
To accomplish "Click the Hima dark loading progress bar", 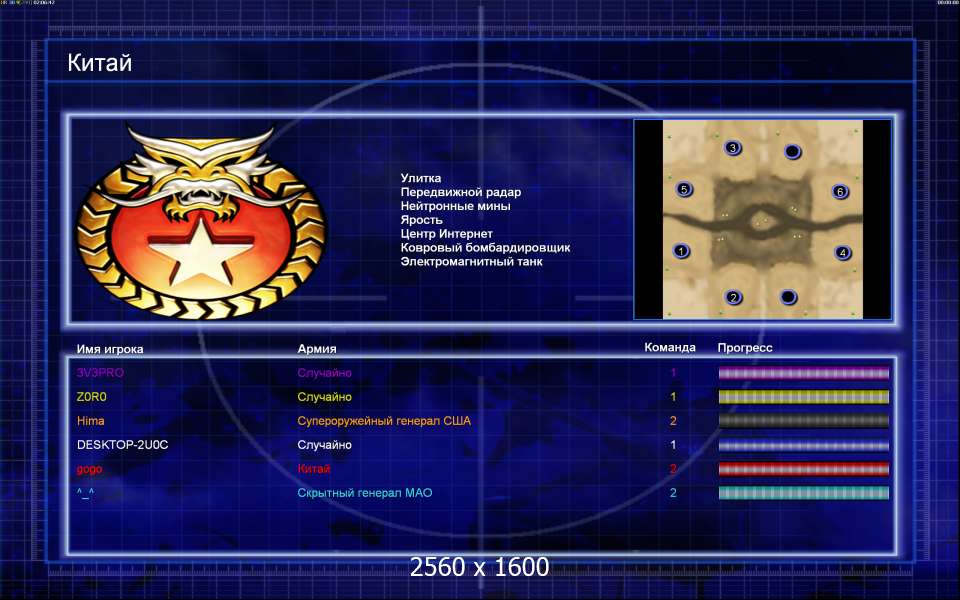I will [803, 421].
